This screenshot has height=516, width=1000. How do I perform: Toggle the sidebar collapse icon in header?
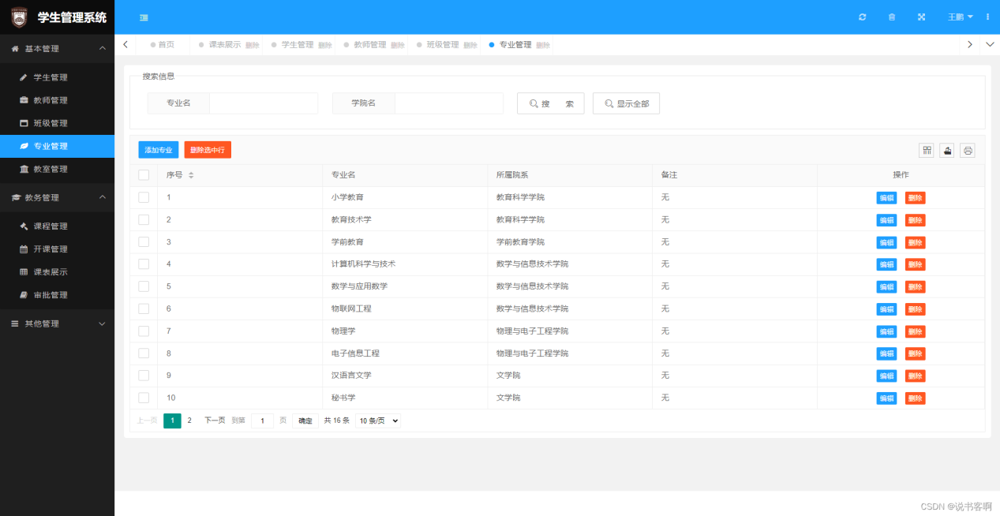[144, 17]
